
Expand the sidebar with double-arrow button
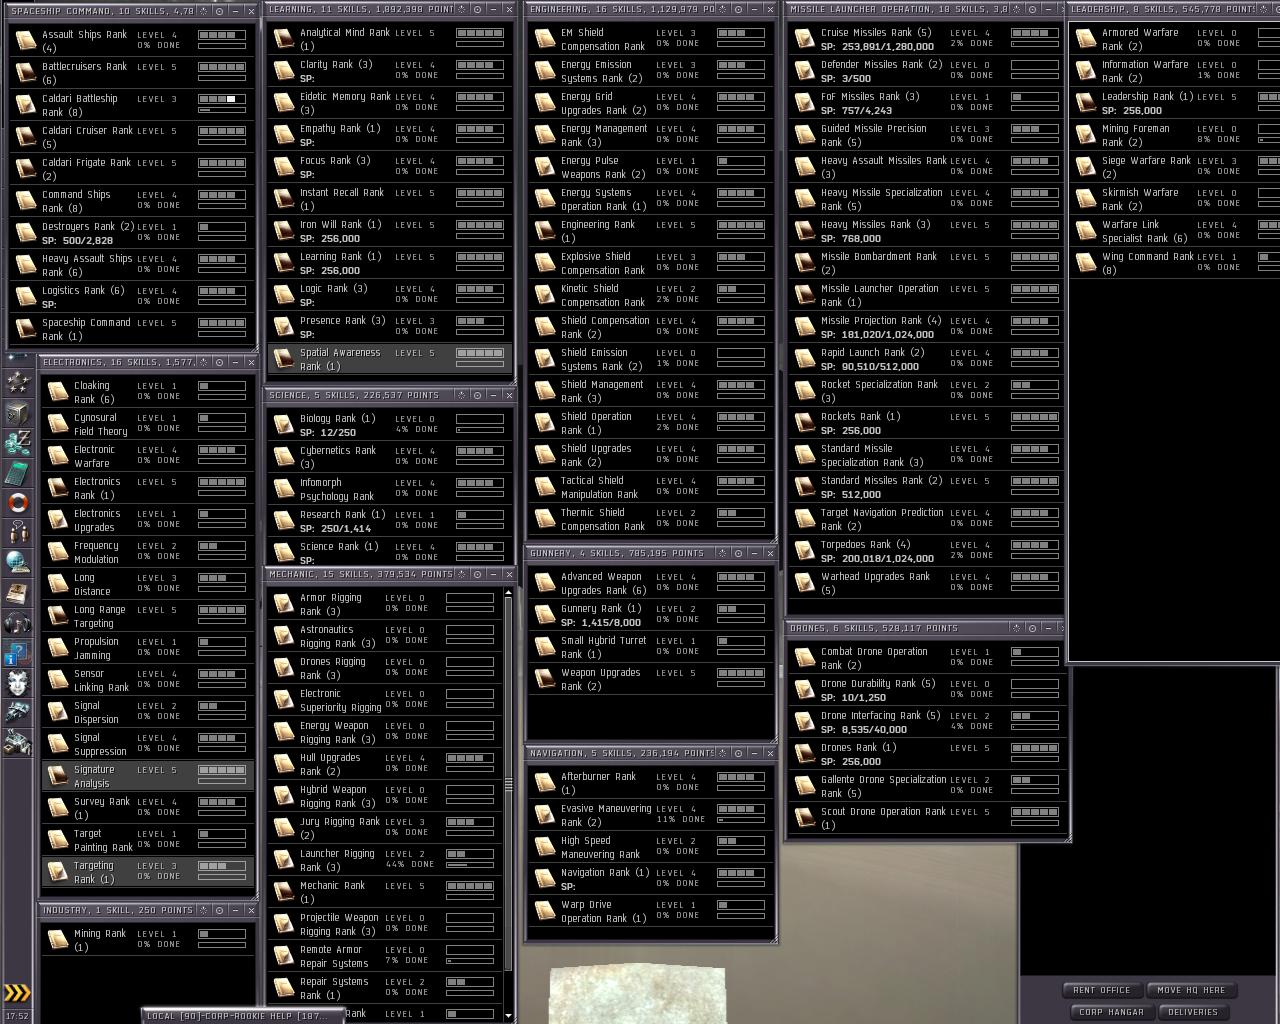click(x=17, y=993)
